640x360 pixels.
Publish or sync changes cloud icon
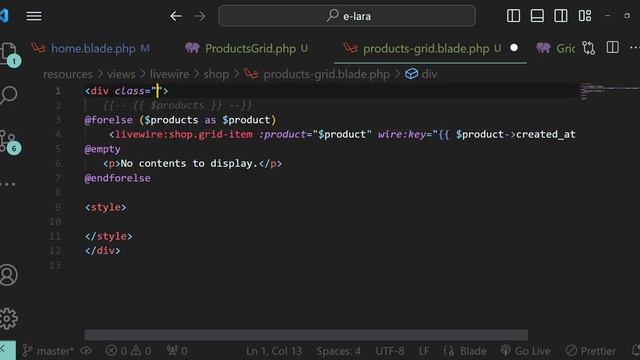point(86,351)
